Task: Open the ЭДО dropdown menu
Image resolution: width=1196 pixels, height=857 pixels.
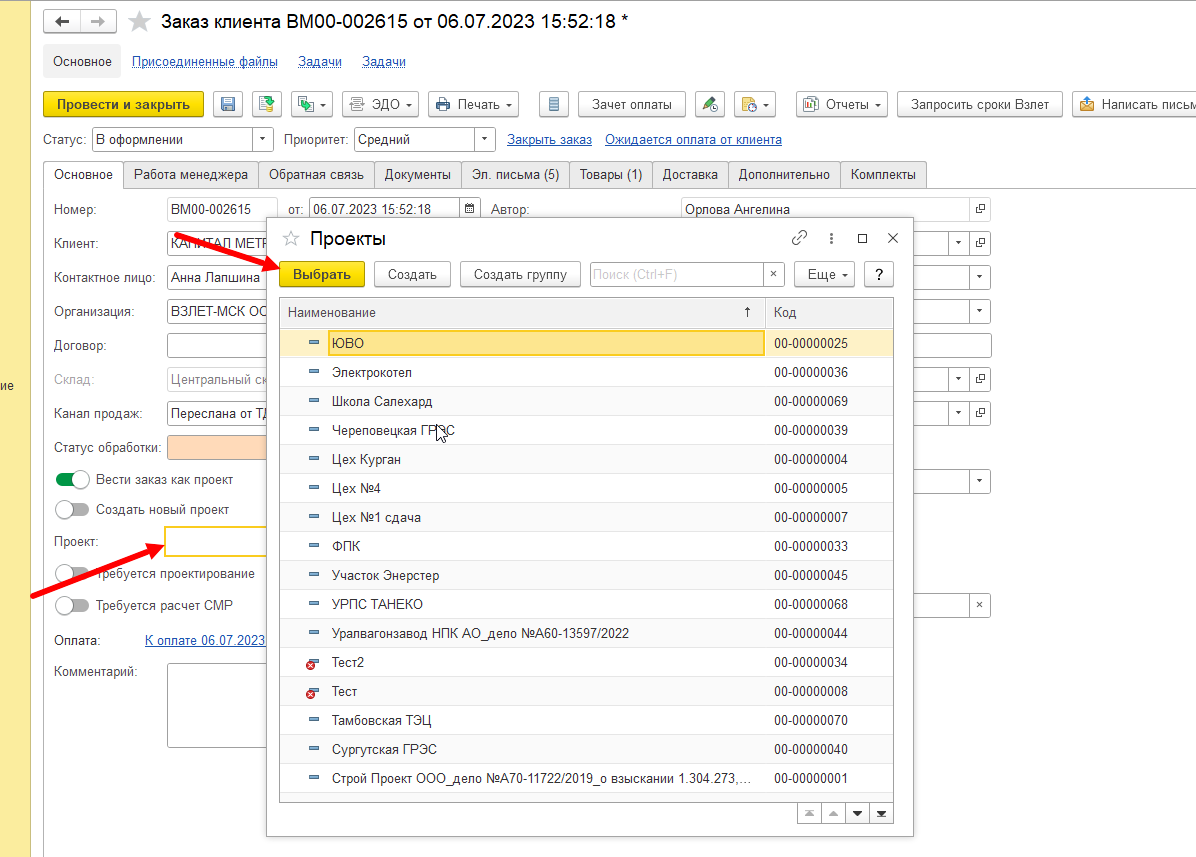Action: (380, 104)
